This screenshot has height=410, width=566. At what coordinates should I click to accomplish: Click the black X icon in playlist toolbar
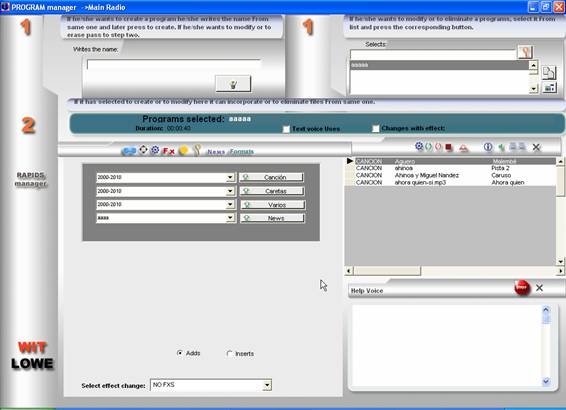[x=536, y=147]
